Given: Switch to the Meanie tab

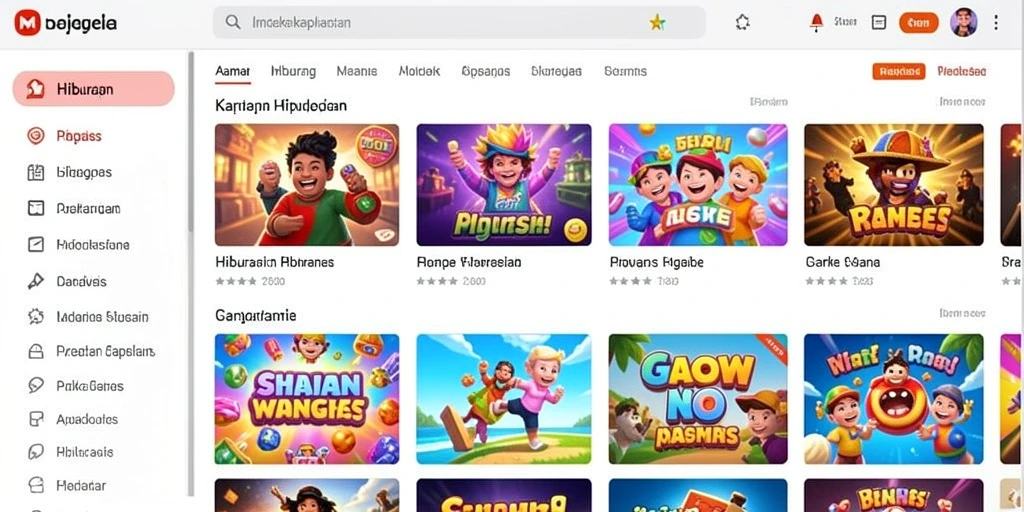Looking at the screenshot, I should [x=357, y=71].
